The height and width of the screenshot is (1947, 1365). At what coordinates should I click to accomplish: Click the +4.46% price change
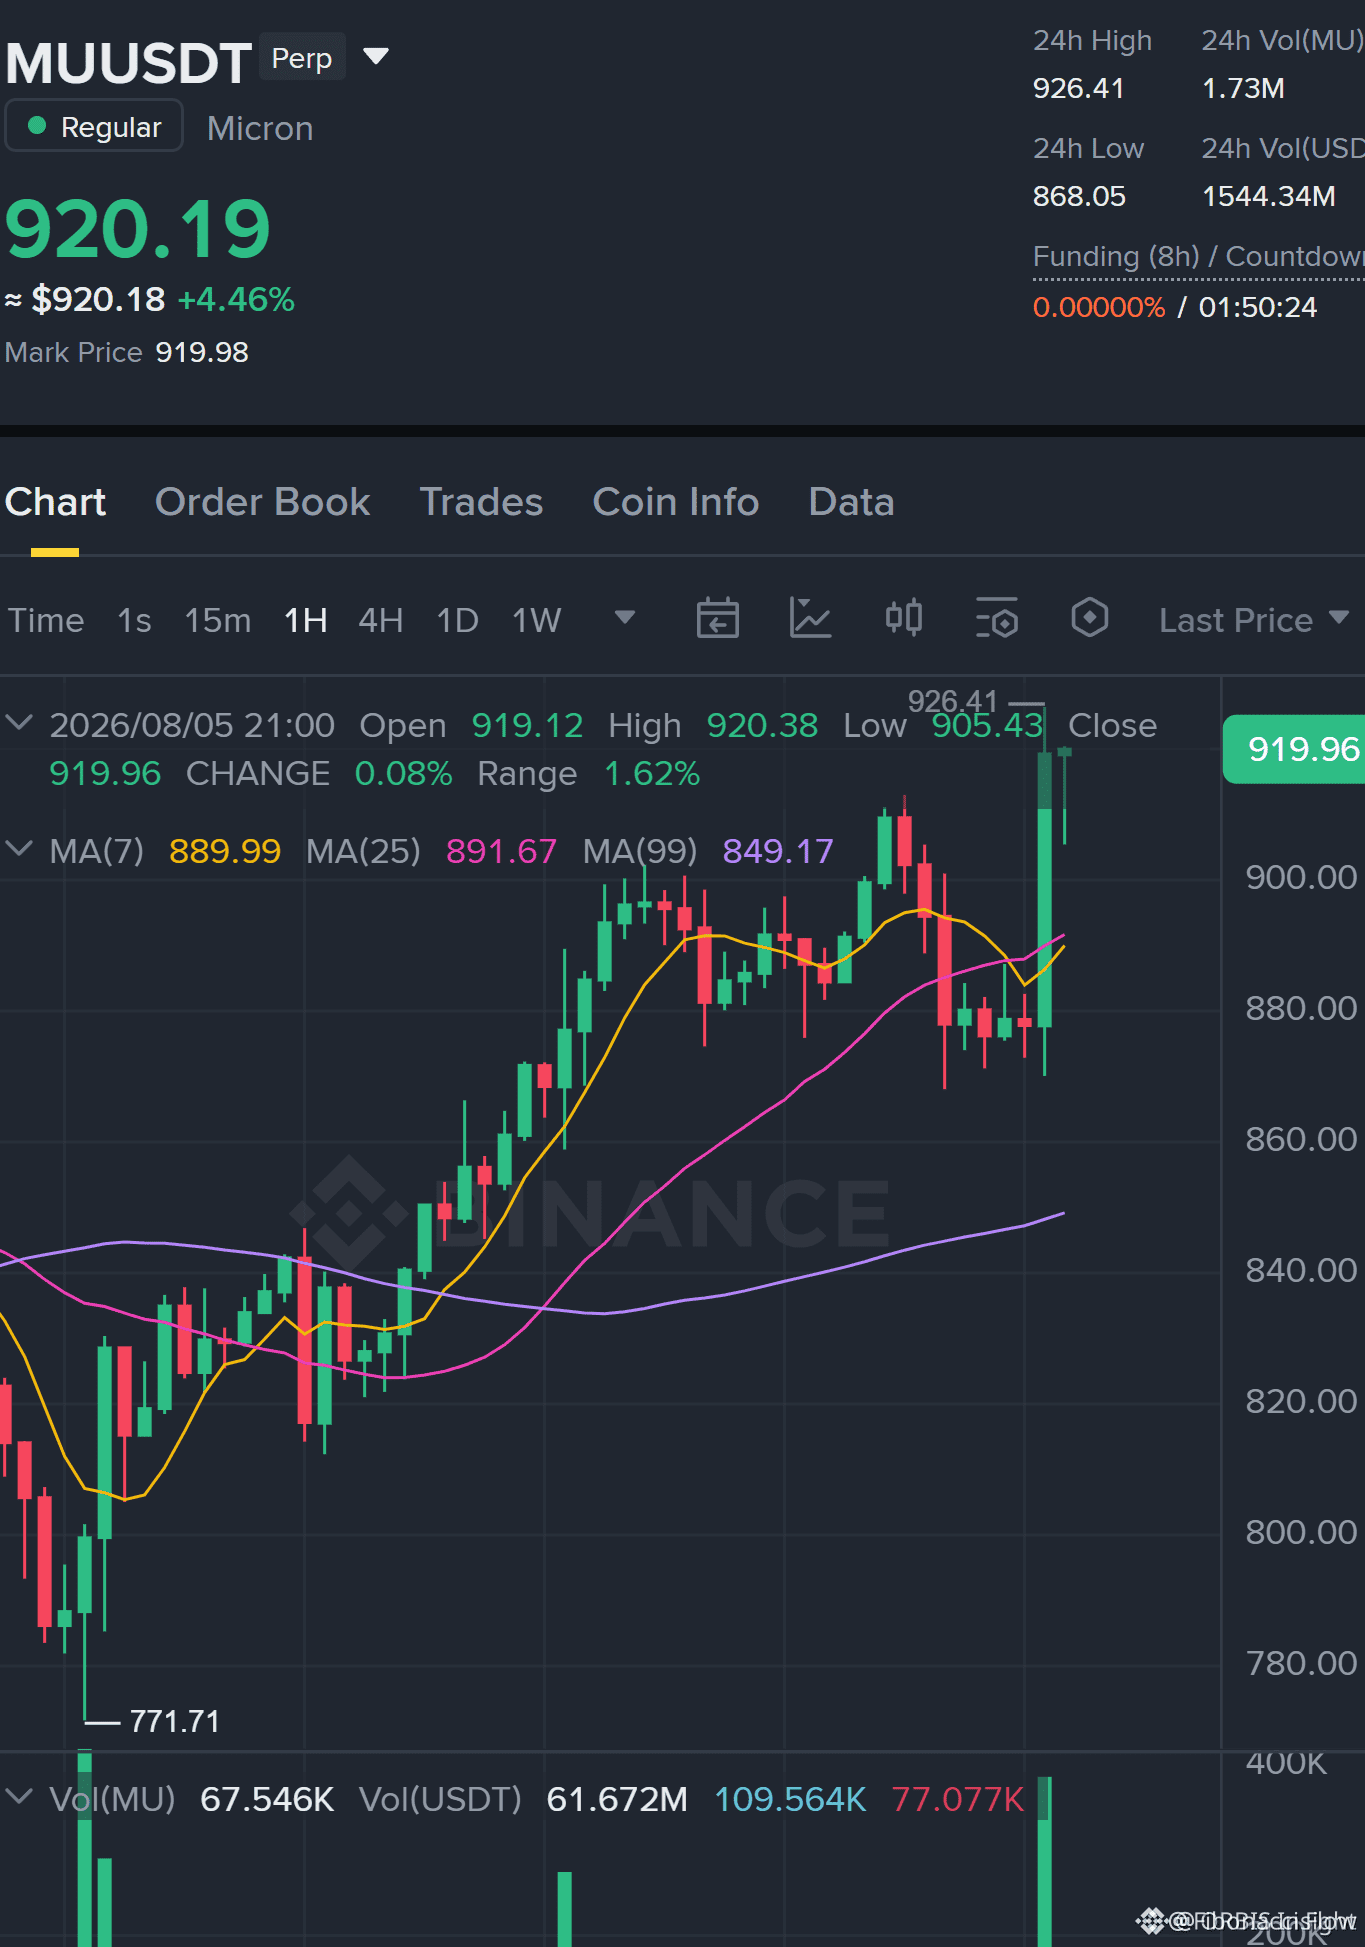[236, 299]
